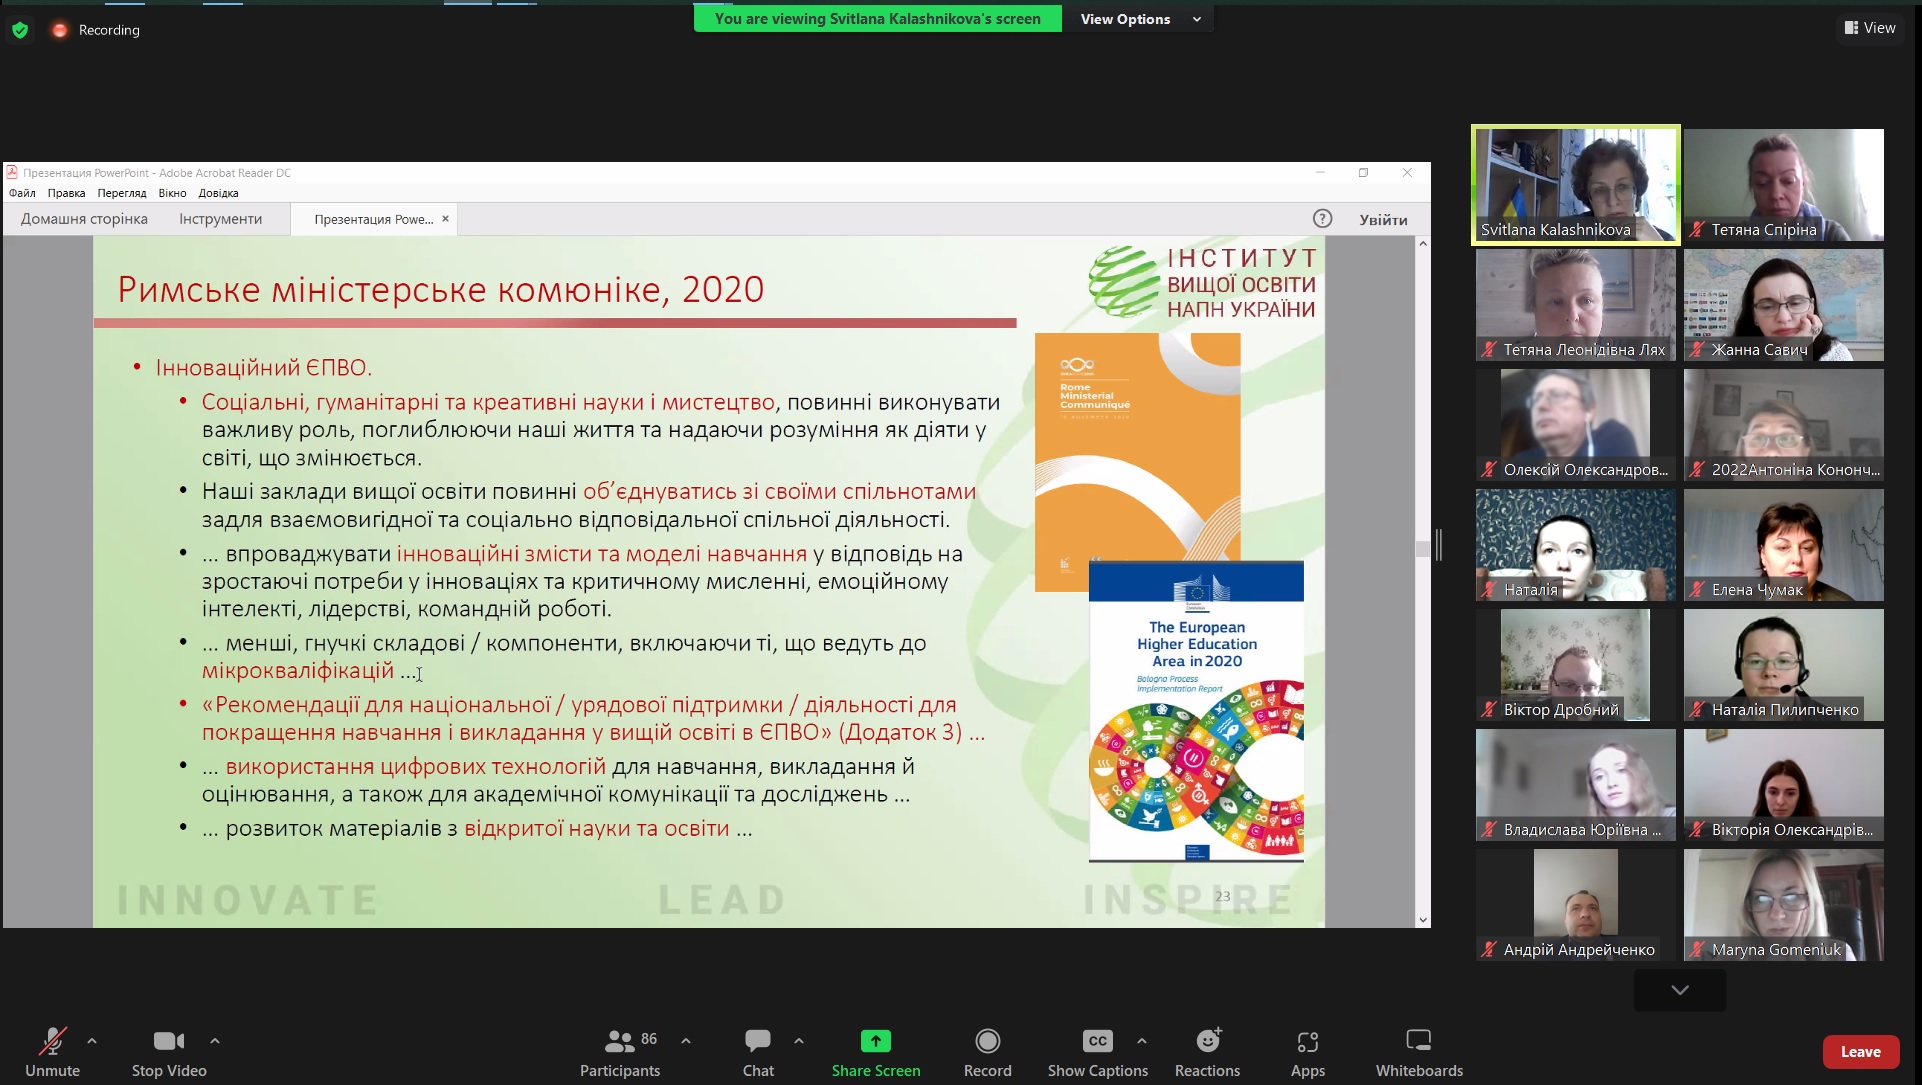The height and width of the screenshot is (1085, 1922).
Task: Expand the View Options dropdown
Action: click(1139, 19)
